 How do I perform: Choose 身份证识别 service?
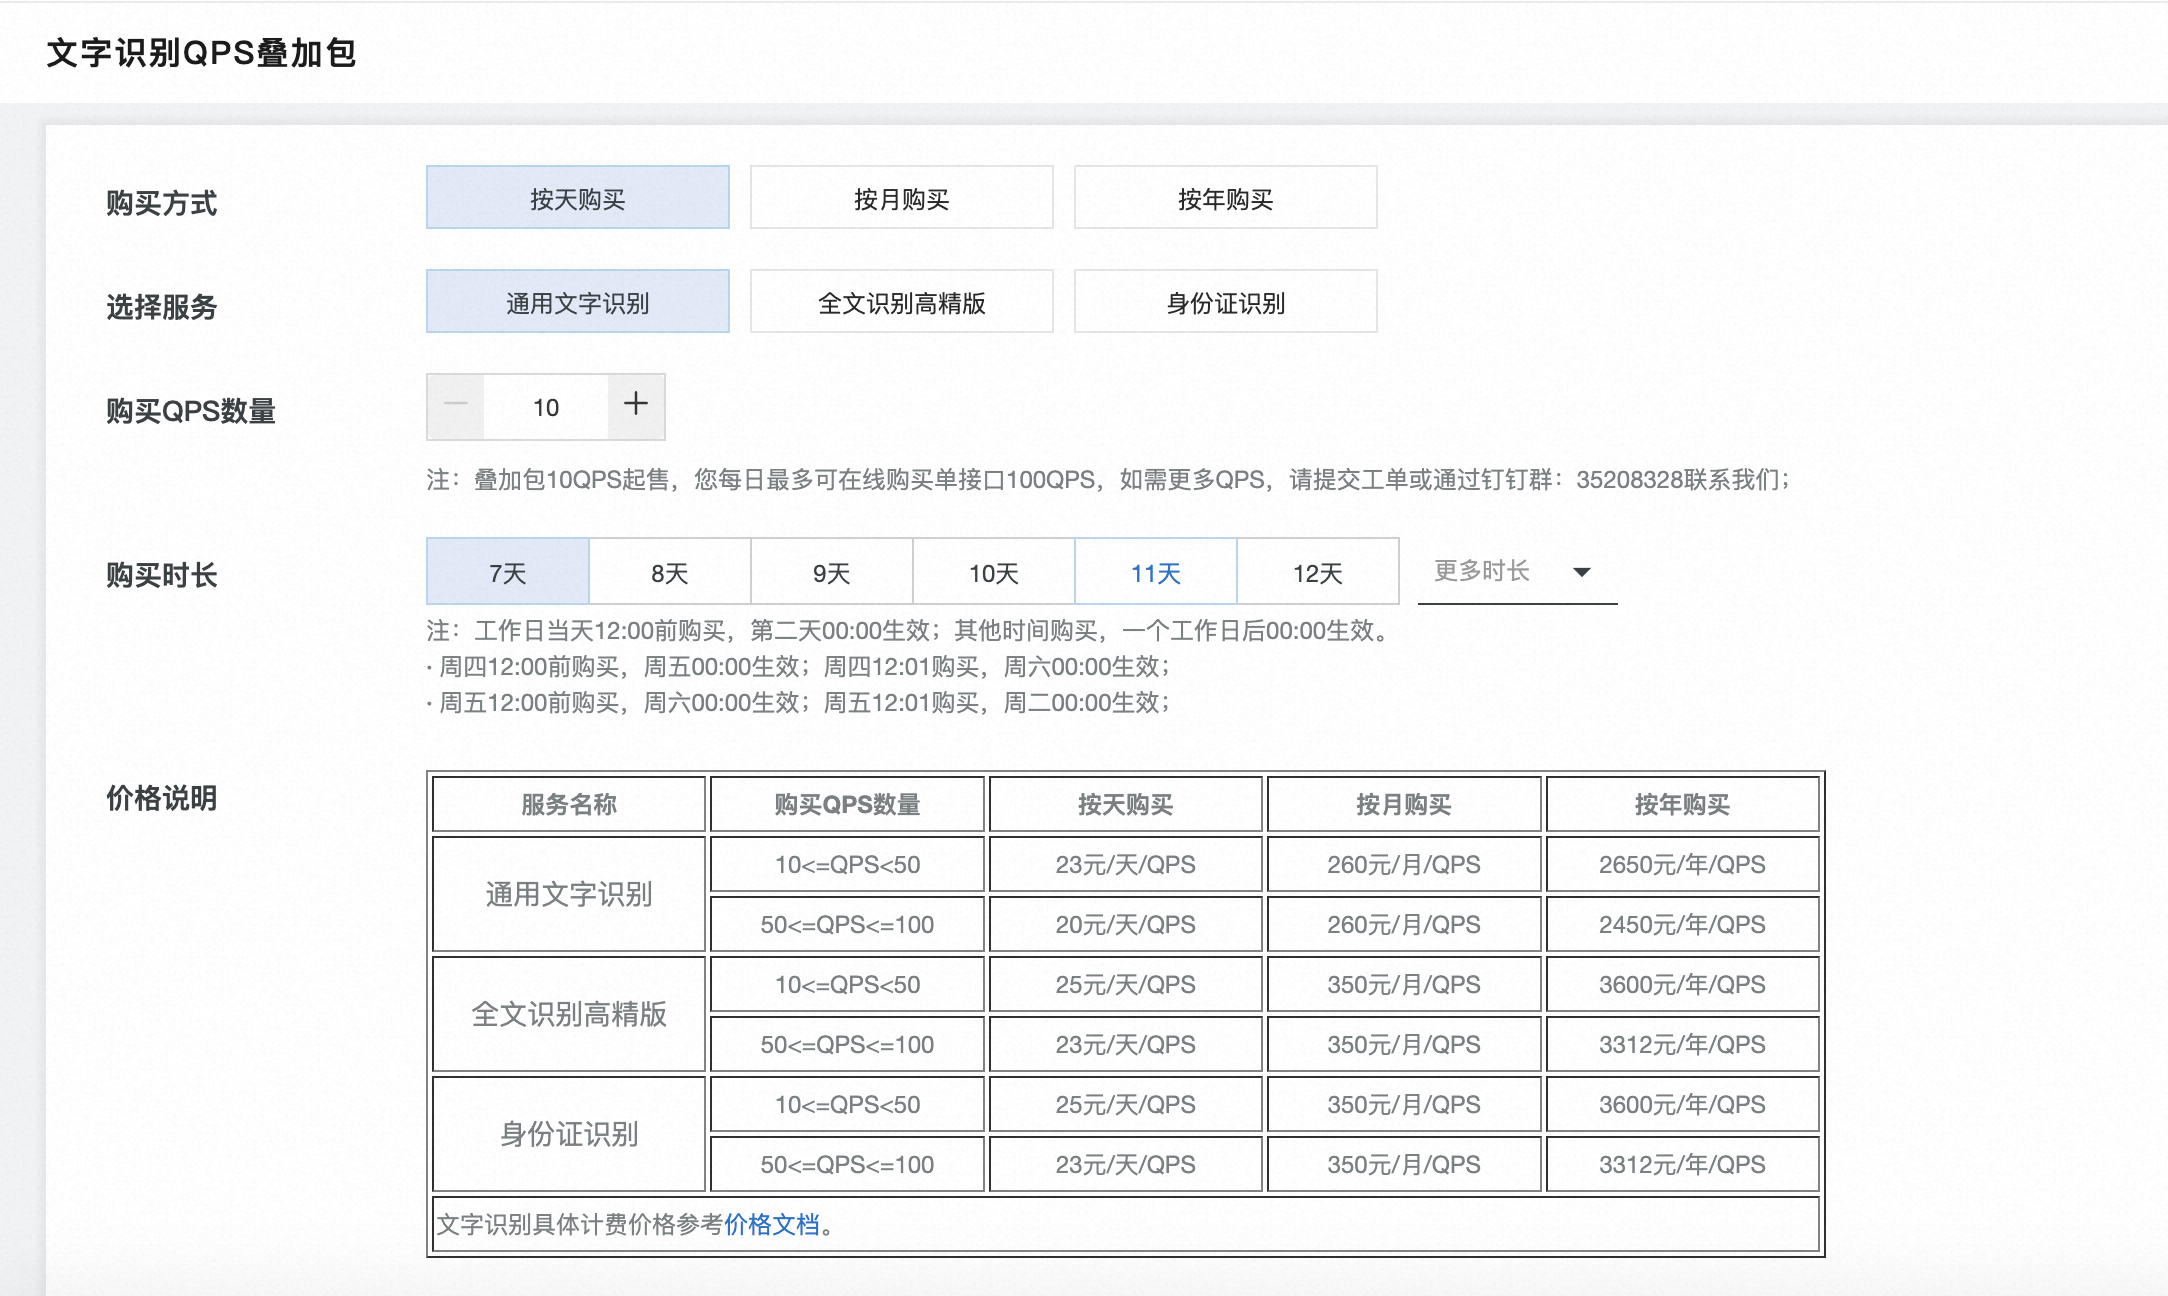coord(1225,302)
